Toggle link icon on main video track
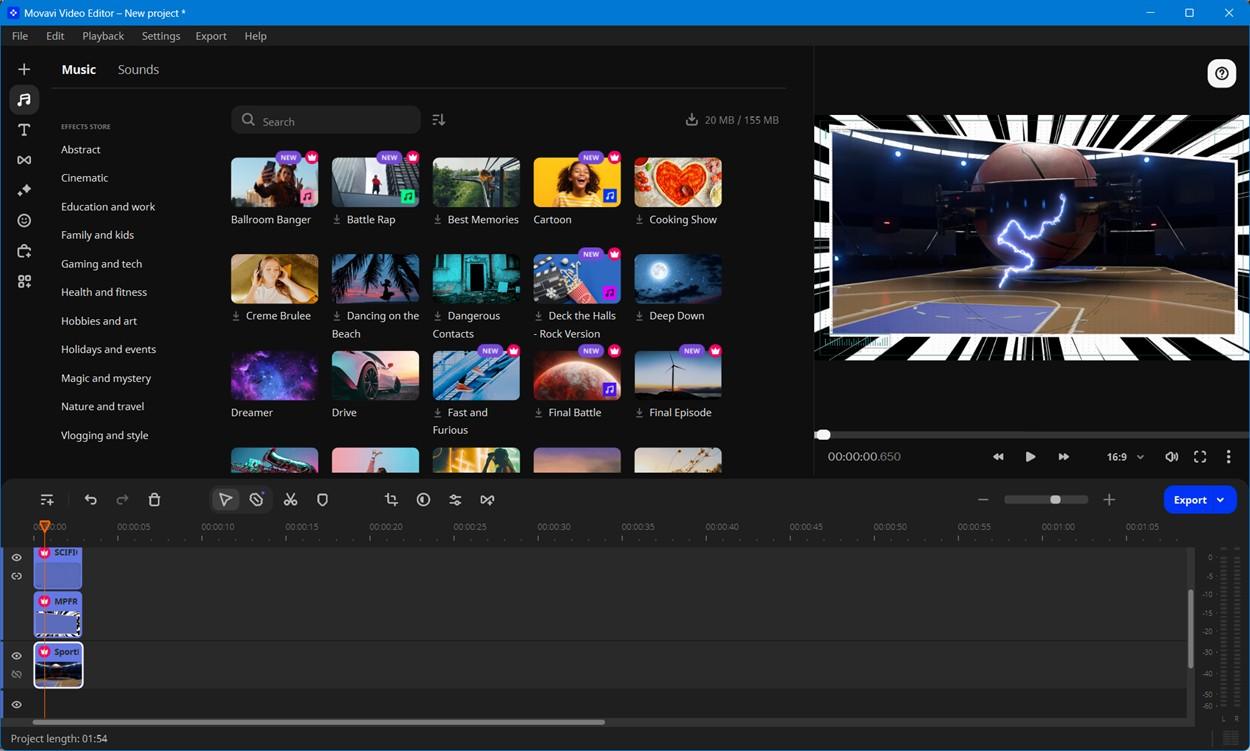 (x=16, y=675)
